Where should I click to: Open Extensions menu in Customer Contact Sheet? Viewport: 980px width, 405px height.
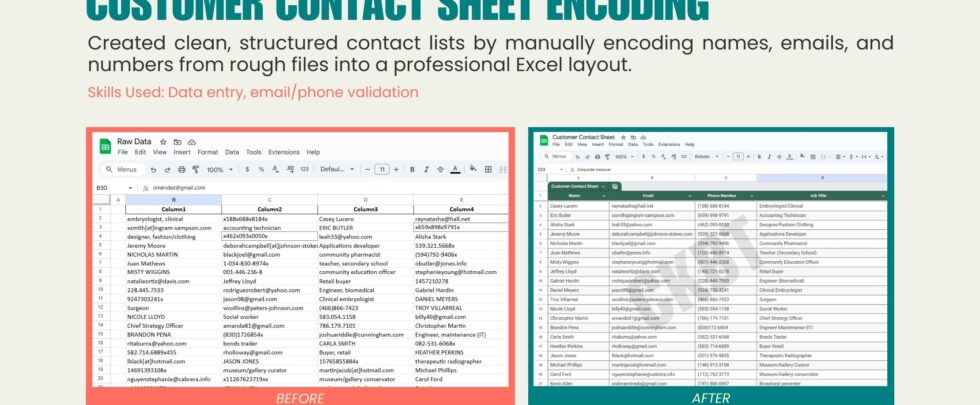click(668, 145)
